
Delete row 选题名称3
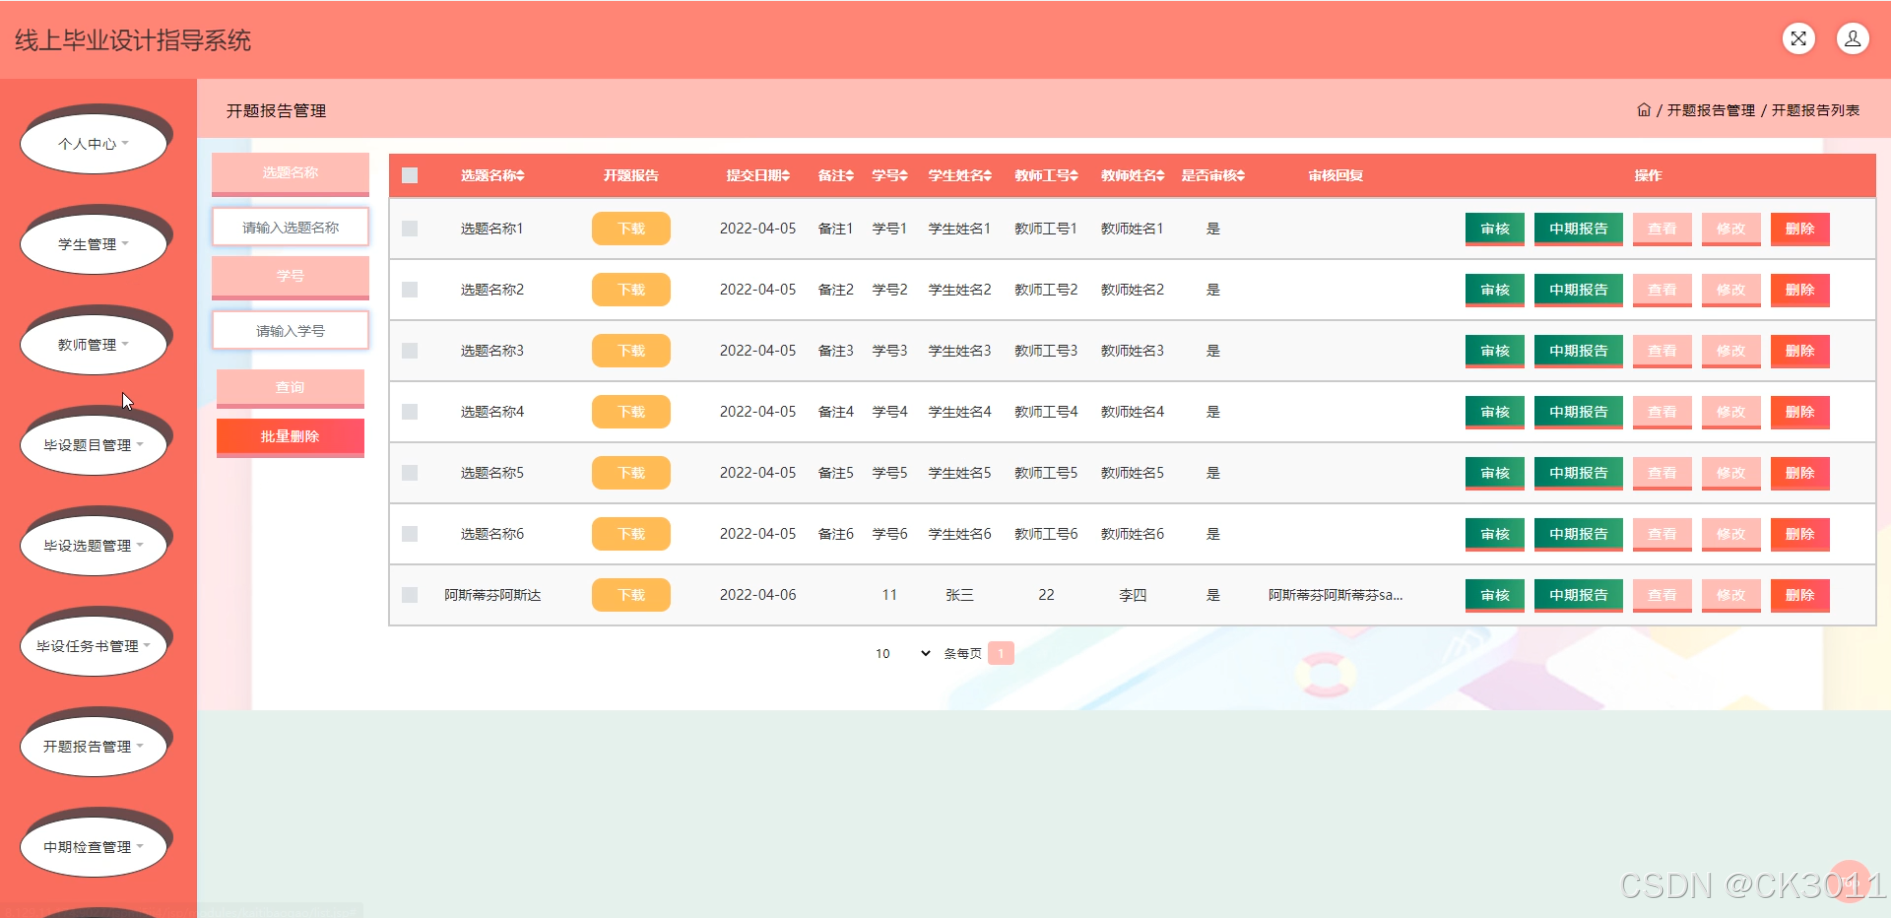1800,351
